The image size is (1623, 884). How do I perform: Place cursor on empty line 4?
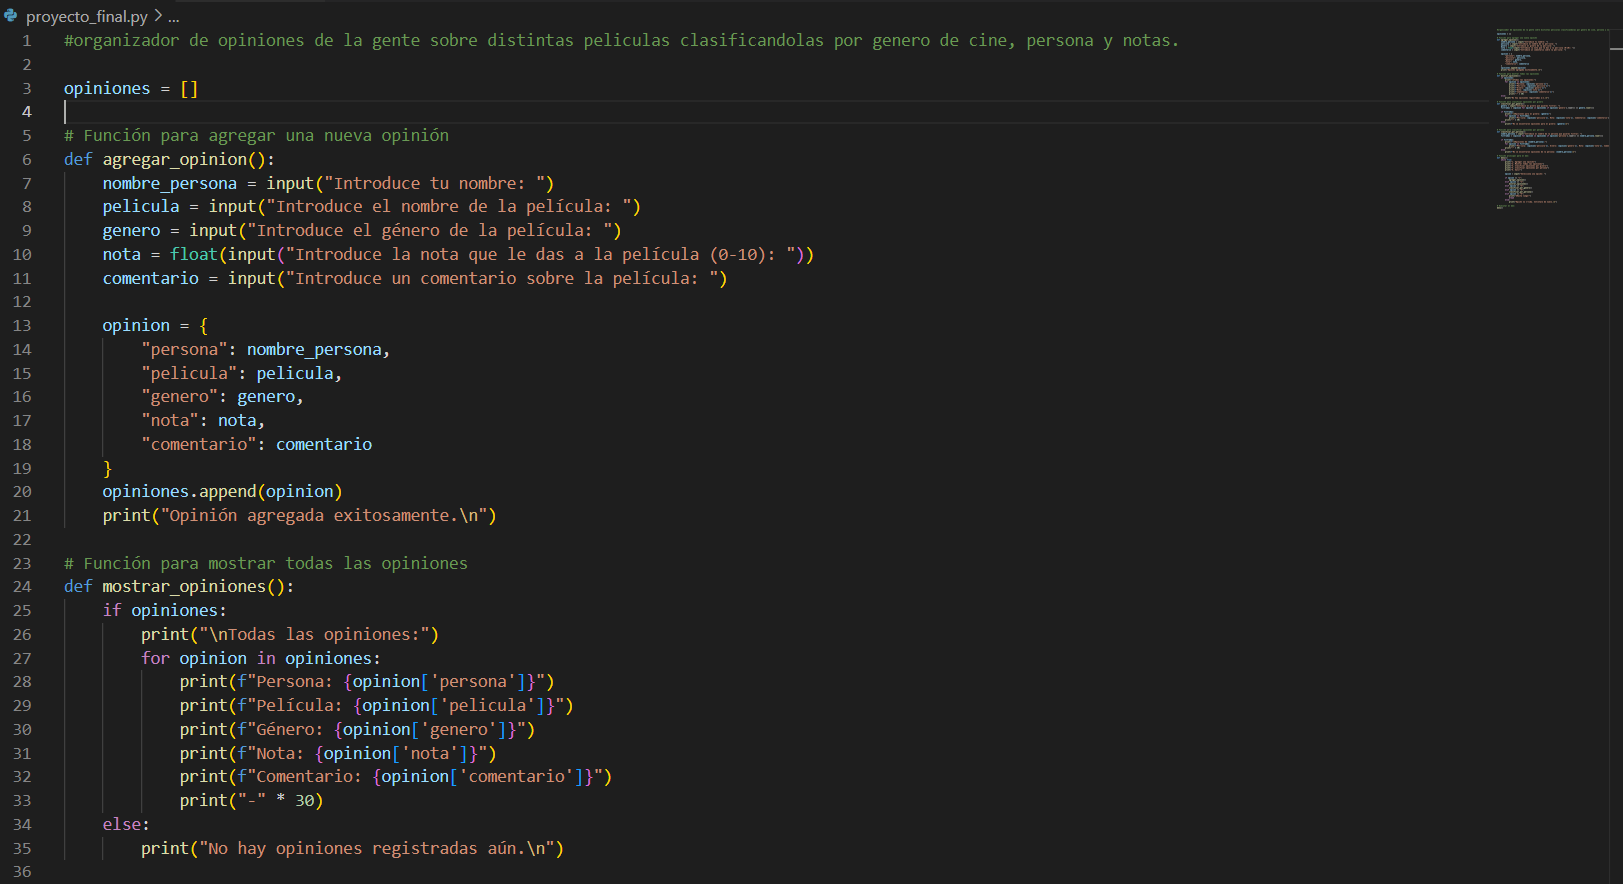(400, 112)
